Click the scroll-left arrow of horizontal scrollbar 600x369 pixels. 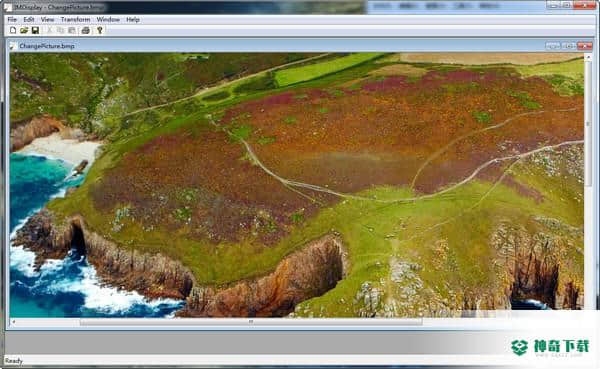pyautogui.click(x=13, y=322)
